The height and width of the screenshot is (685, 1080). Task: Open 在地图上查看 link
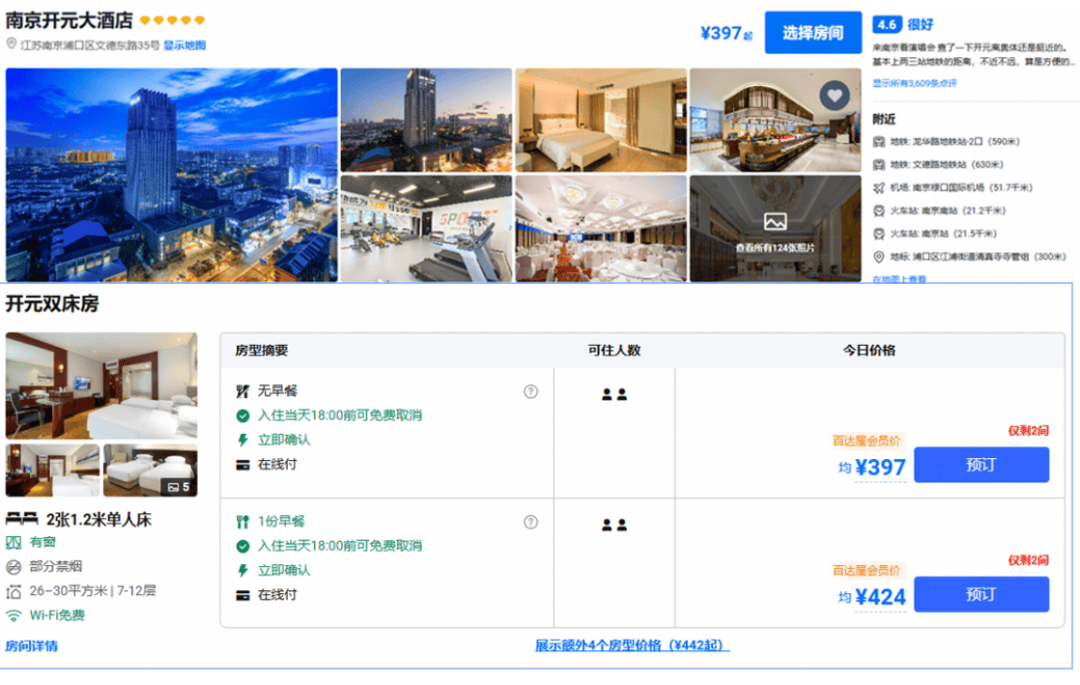(x=899, y=279)
